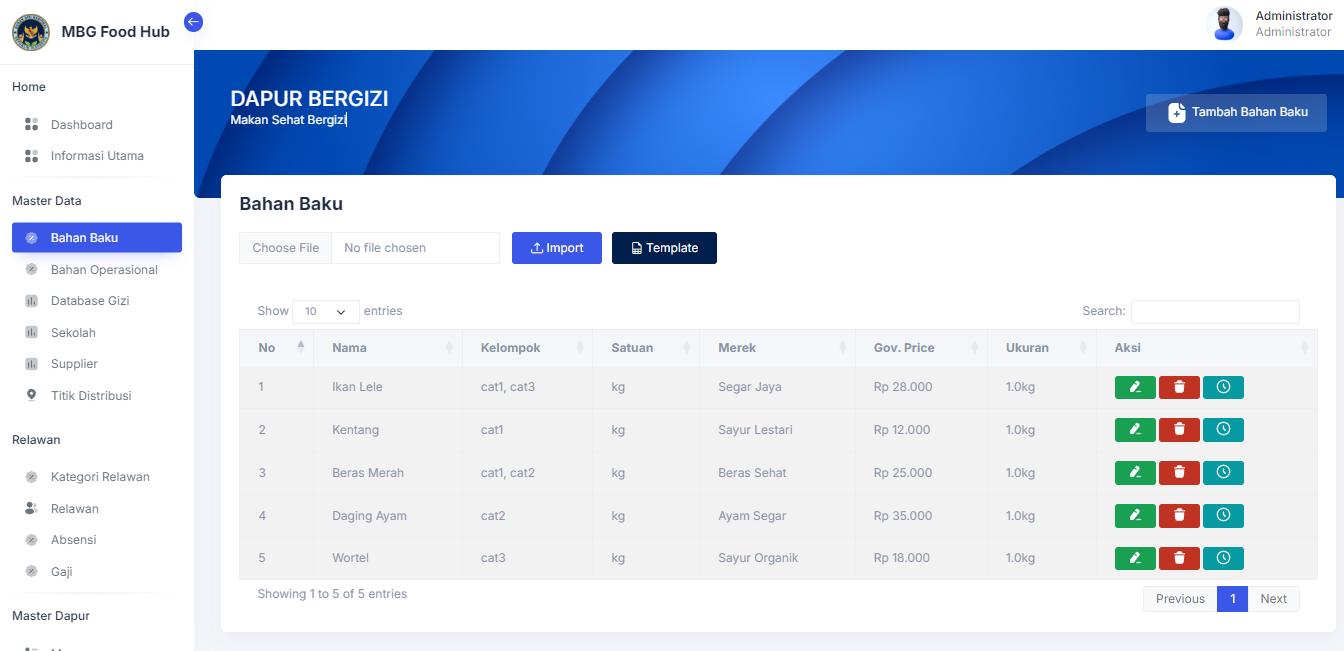The width and height of the screenshot is (1344, 651).
Task: Click the delete icon for Wortel row
Action: 1179,558
